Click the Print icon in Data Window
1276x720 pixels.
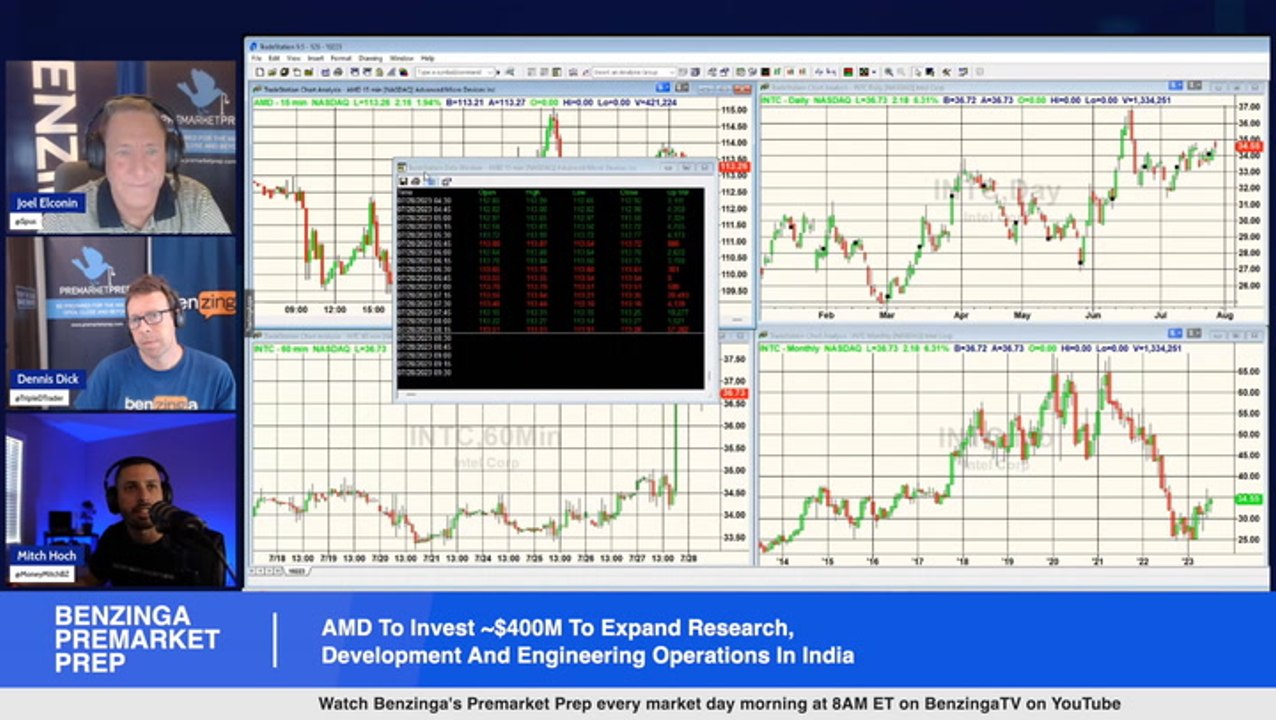[x=416, y=181]
